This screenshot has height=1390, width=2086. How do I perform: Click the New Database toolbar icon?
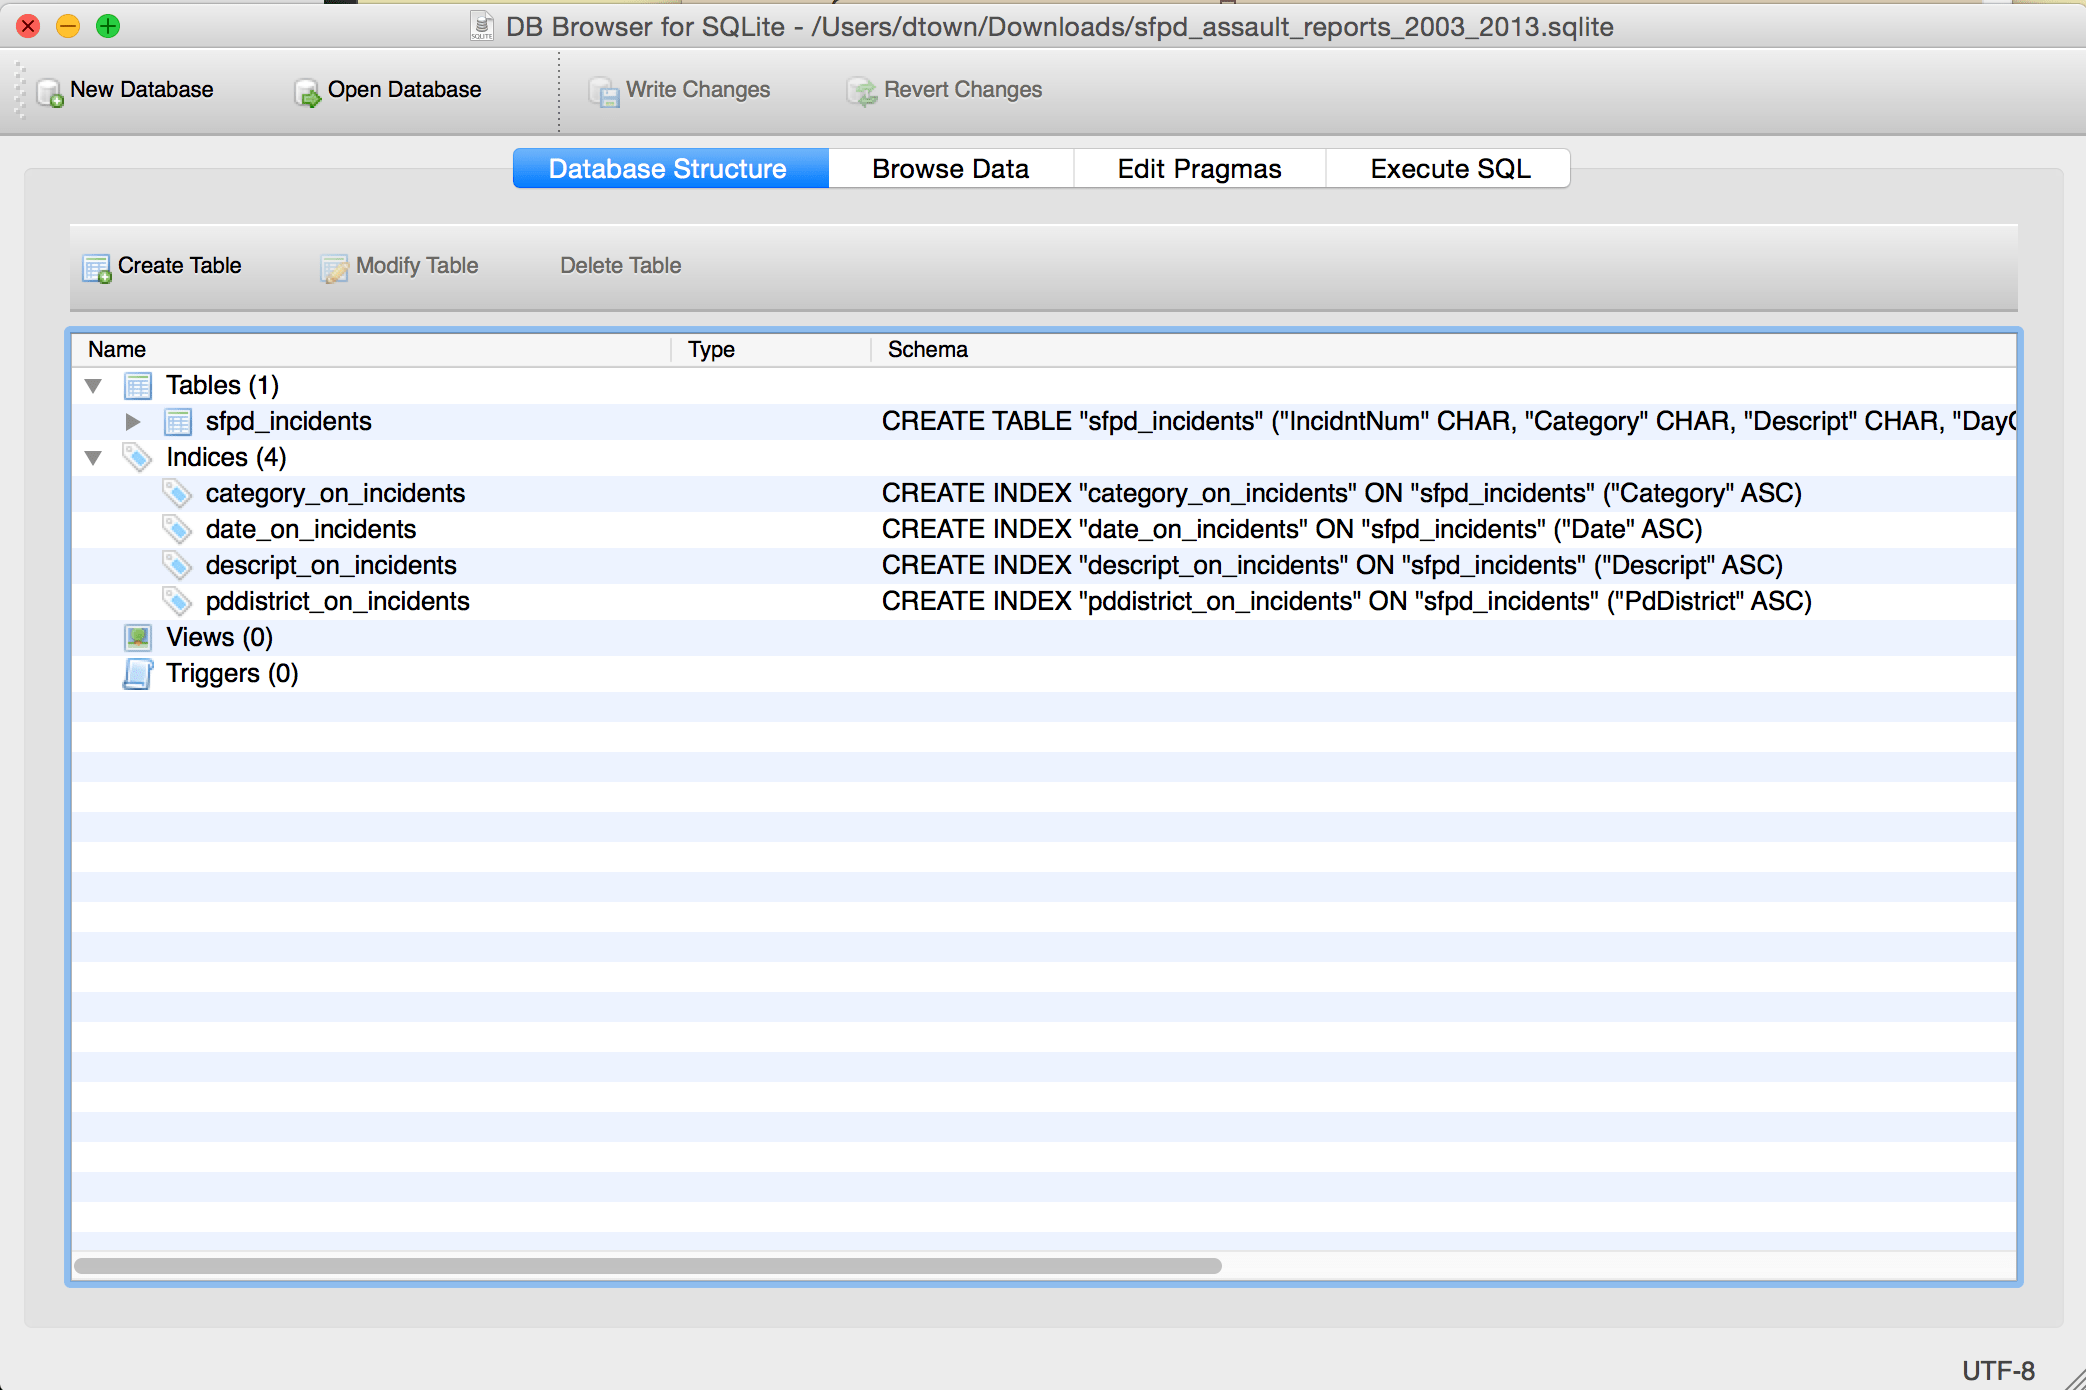[x=50, y=92]
